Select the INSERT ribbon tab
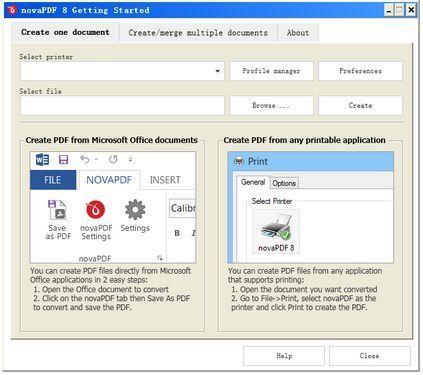Image resolution: width=423 pixels, height=375 pixels. tap(165, 180)
